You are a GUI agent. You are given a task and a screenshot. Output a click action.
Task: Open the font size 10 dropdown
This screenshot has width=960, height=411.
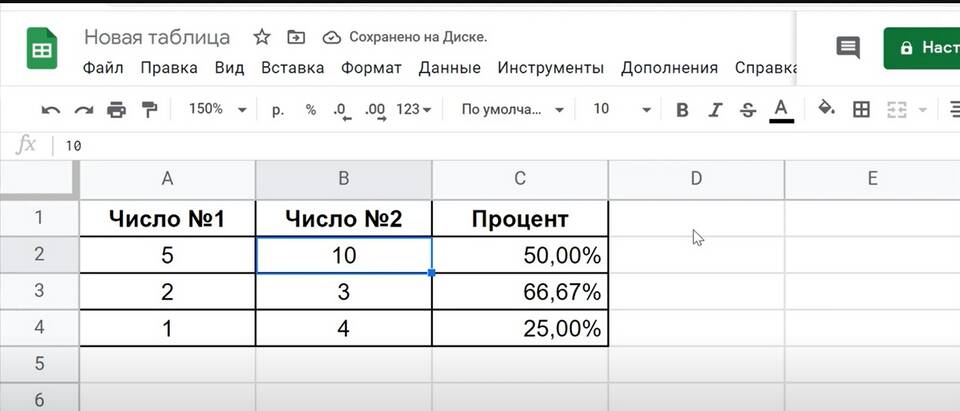pos(621,109)
